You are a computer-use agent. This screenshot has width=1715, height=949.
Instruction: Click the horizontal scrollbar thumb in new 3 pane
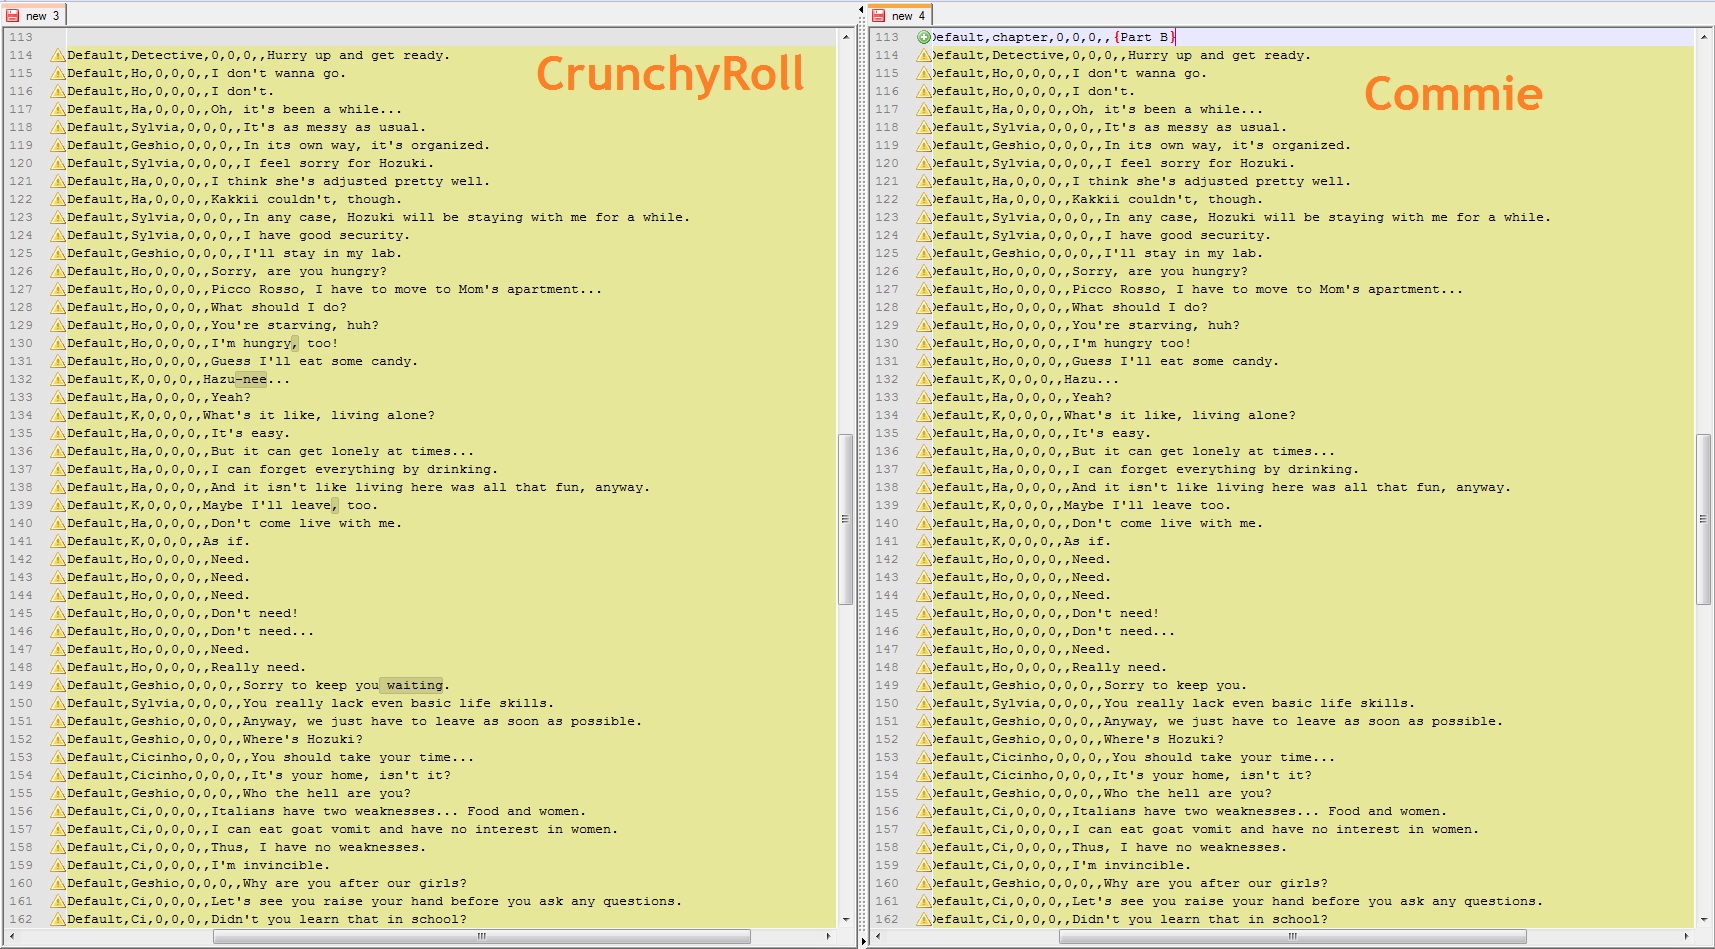[x=482, y=937]
